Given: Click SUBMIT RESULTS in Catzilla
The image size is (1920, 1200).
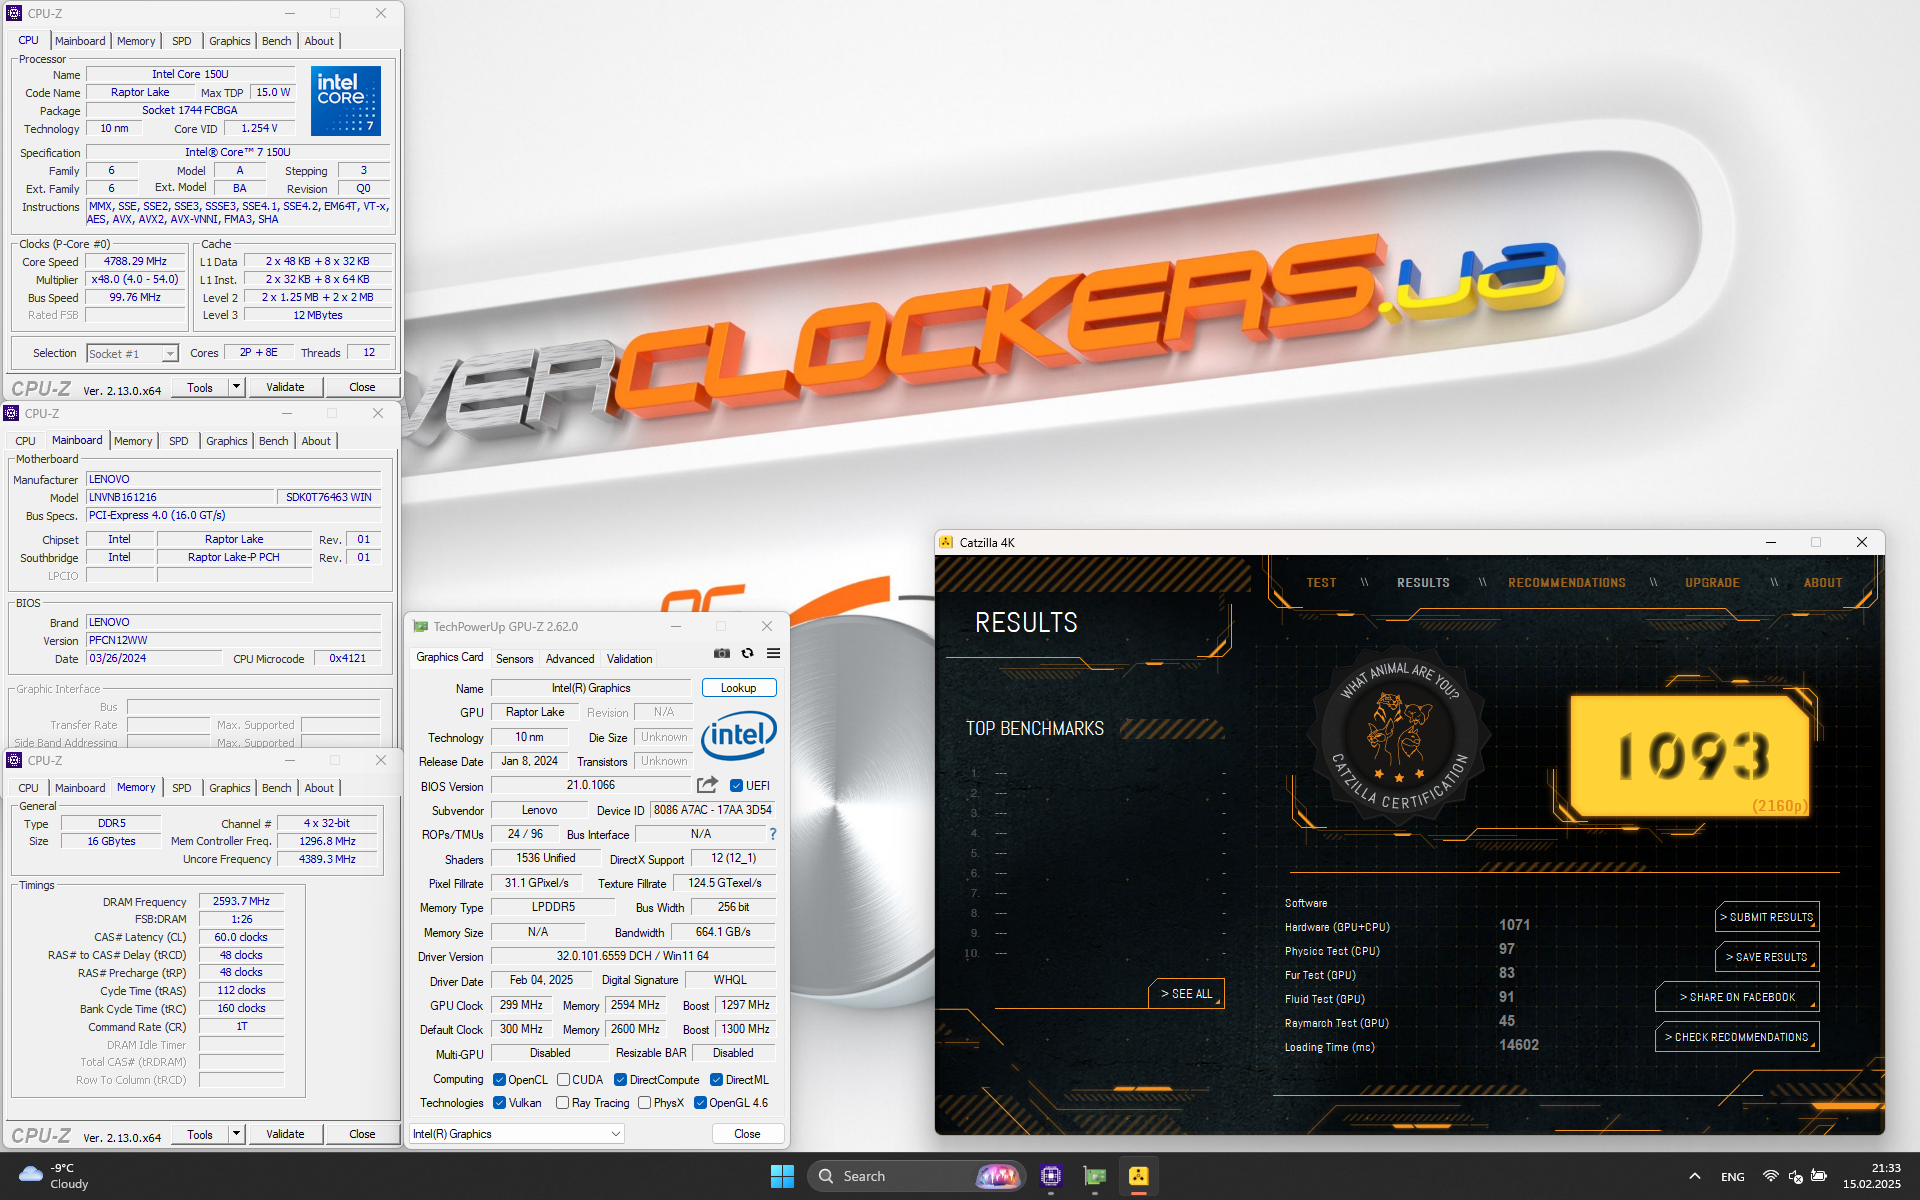Looking at the screenshot, I should [1767, 917].
